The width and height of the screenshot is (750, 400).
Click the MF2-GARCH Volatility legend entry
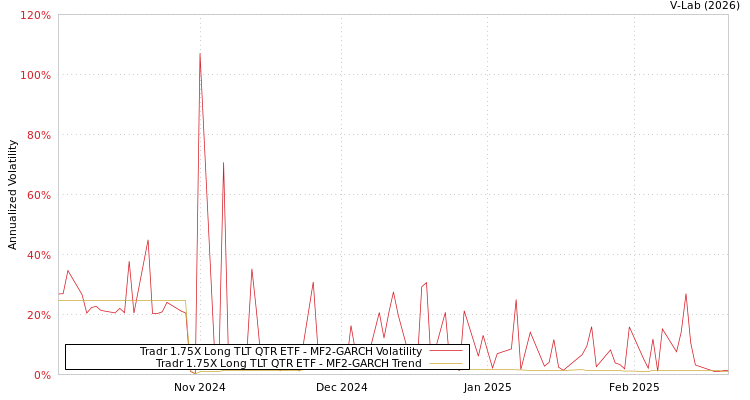tap(281, 351)
